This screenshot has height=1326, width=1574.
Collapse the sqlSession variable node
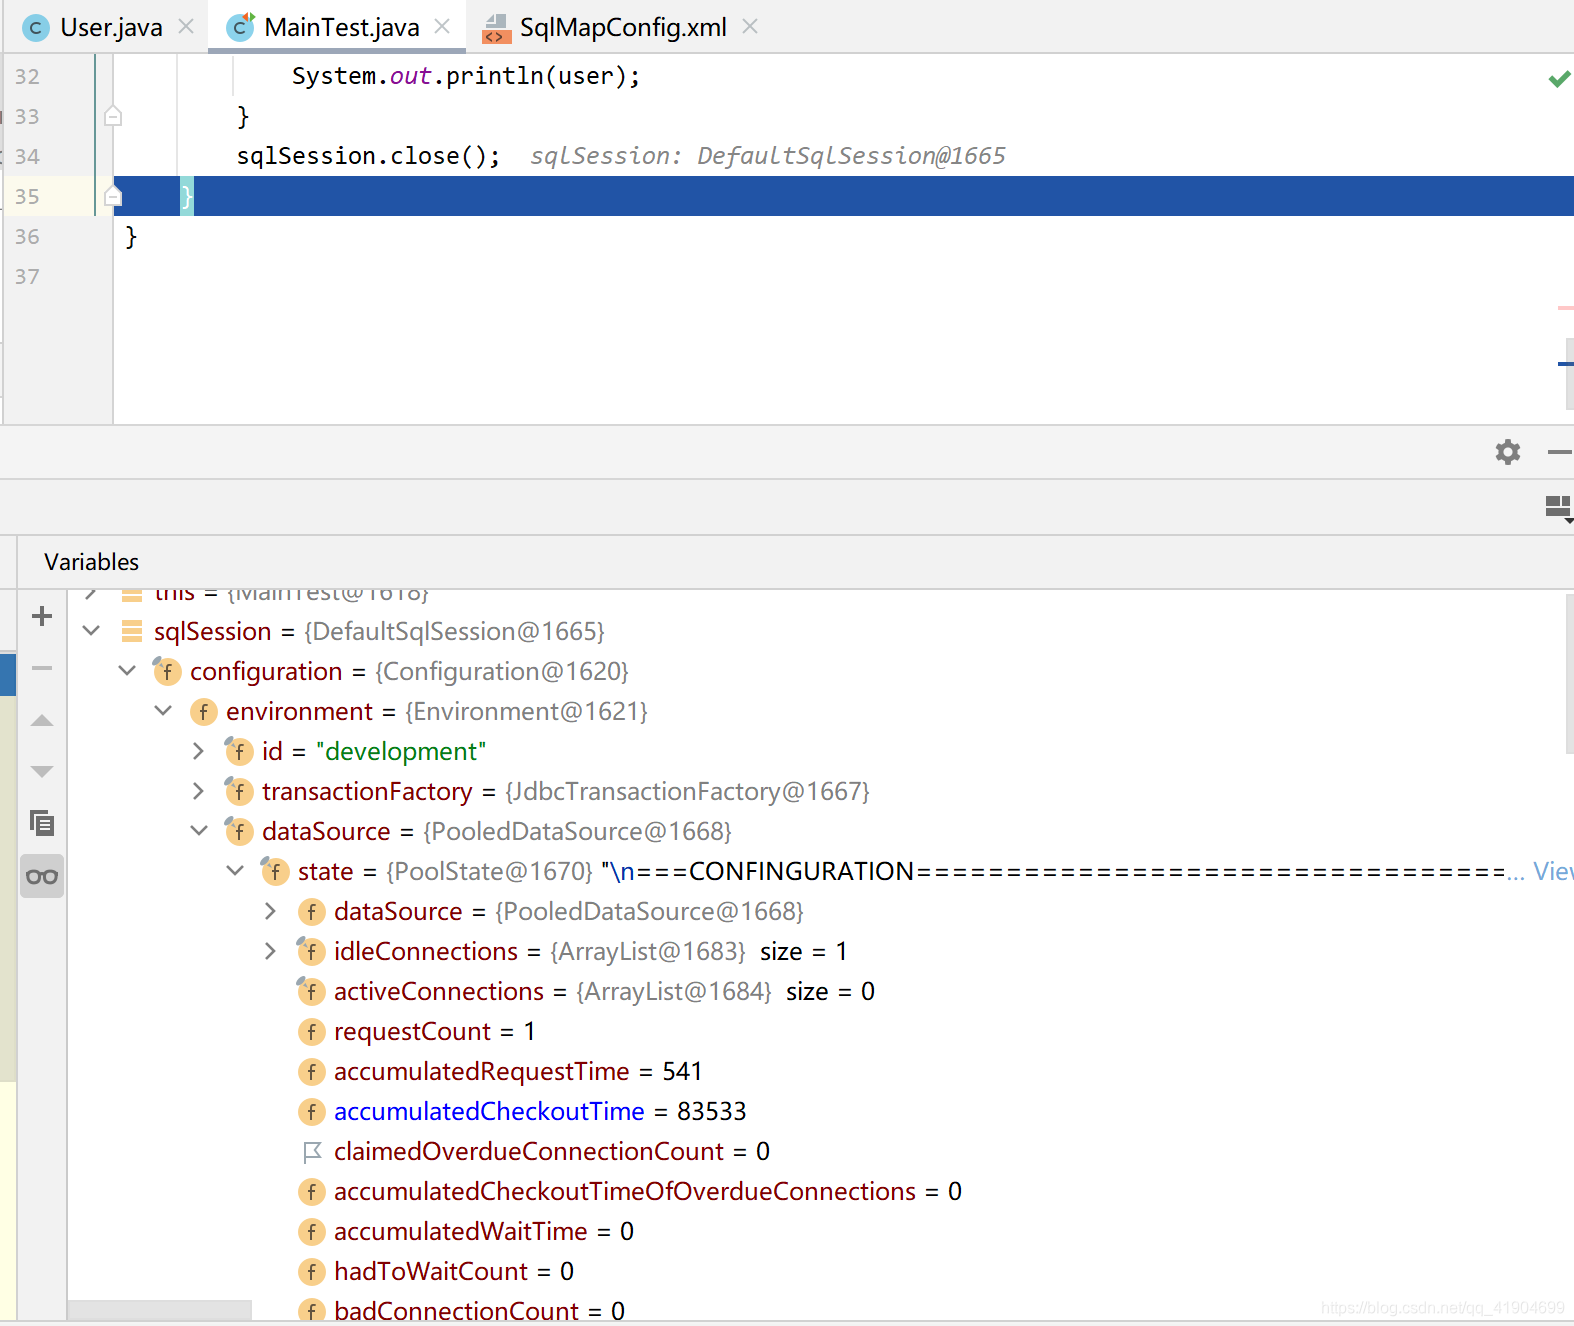coord(91,631)
